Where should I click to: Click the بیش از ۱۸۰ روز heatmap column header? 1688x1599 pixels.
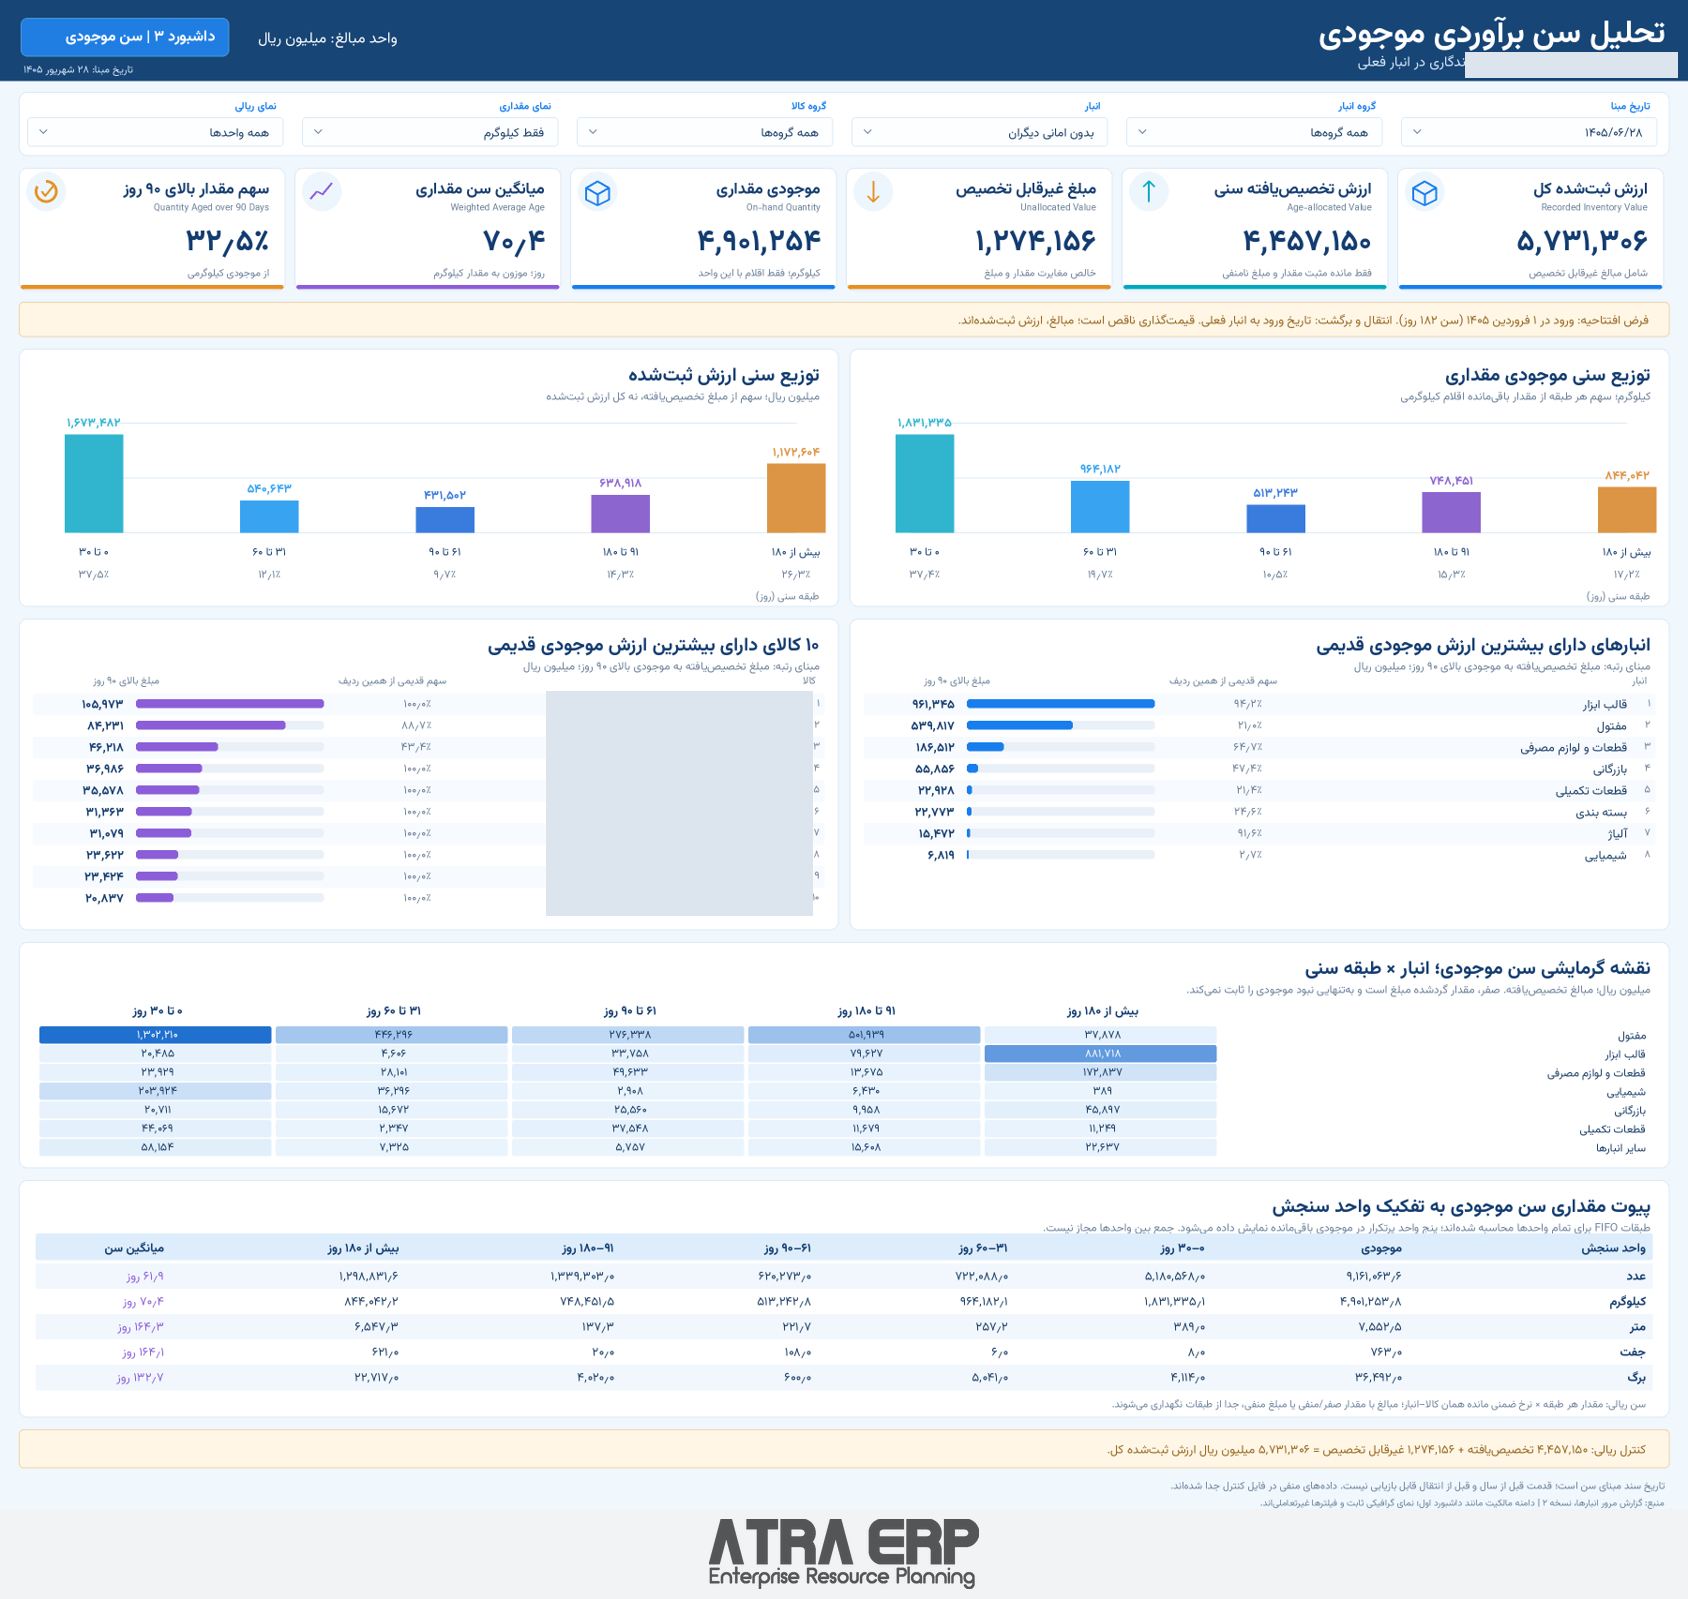1102,1011
